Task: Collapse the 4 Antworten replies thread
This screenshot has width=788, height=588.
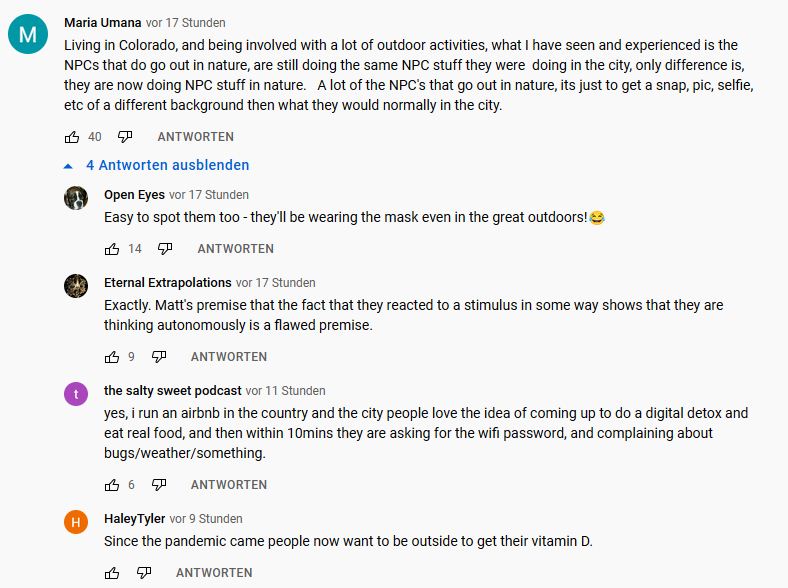Action: (x=157, y=165)
